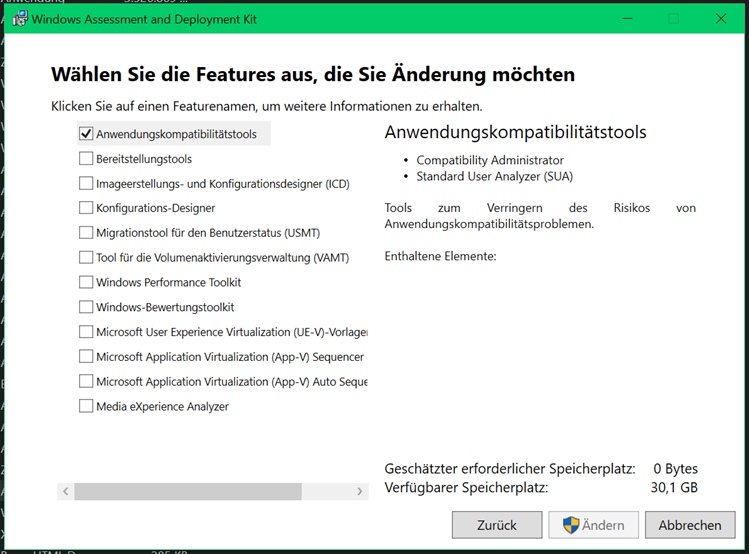Image resolution: width=749 pixels, height=554 pixels.
Task: Enable the Bereitstellungstools checkbox
Action: click(86, 159)
